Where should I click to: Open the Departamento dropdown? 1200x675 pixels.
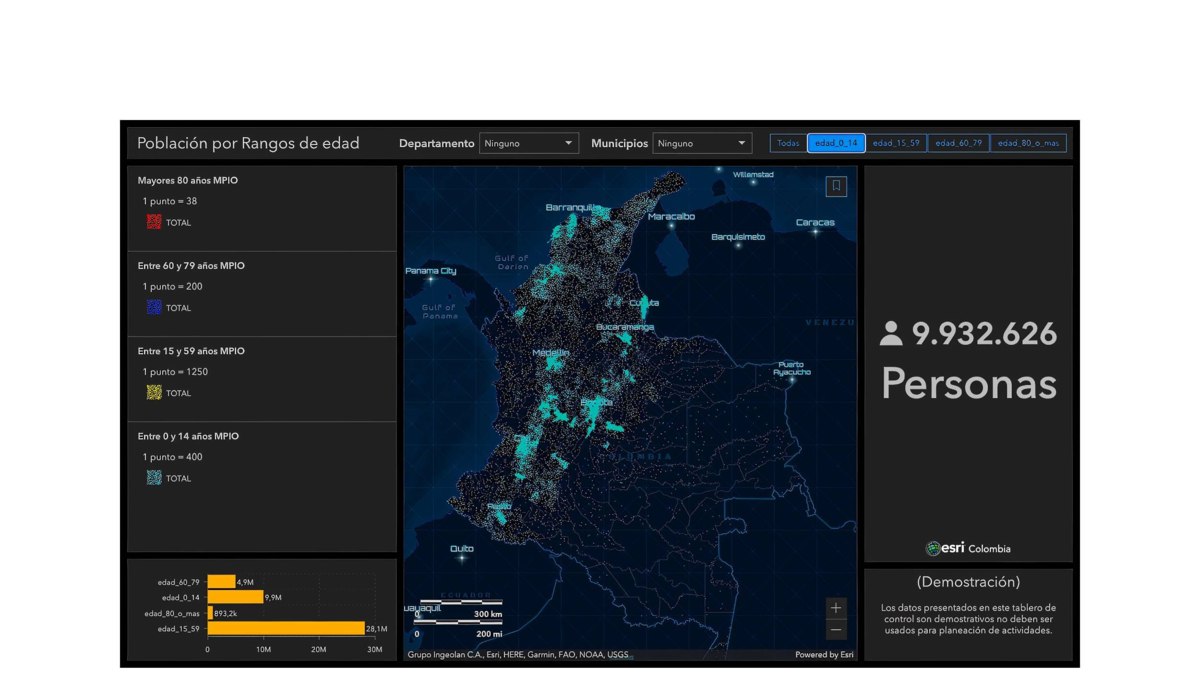tap(528, 143)
